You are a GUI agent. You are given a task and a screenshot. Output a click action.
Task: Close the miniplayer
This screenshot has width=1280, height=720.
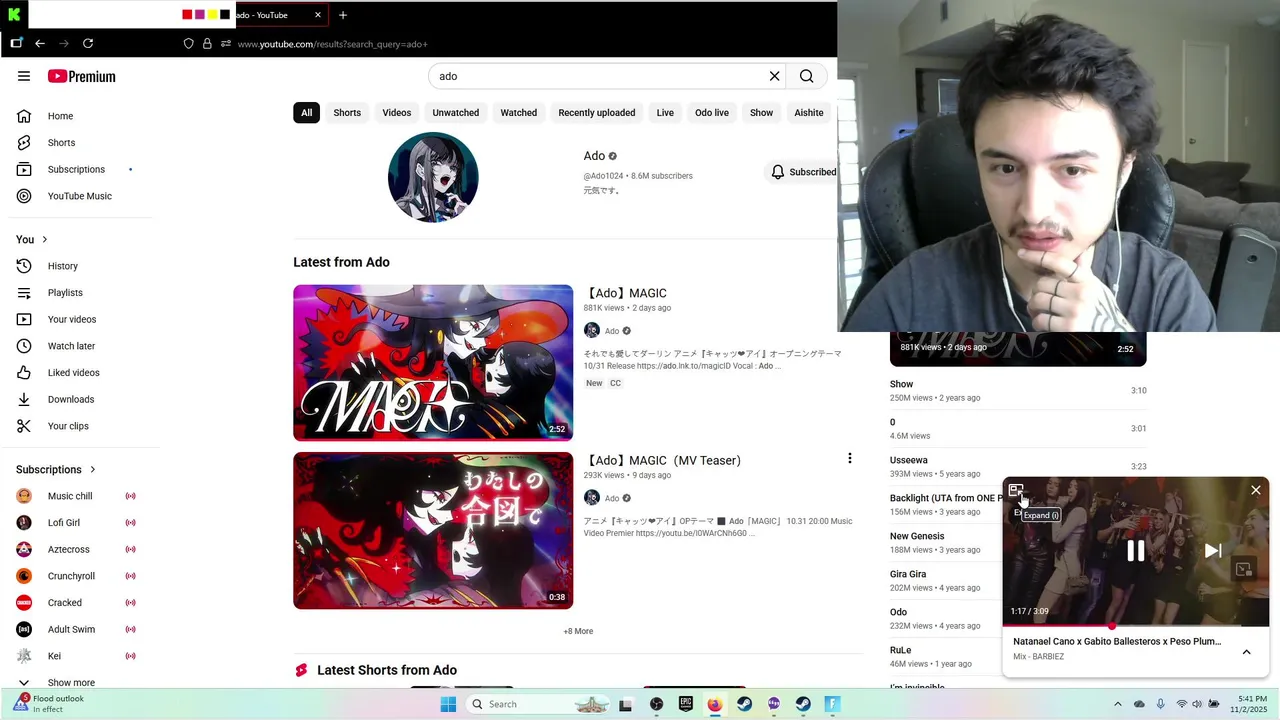pos(1256,490)
